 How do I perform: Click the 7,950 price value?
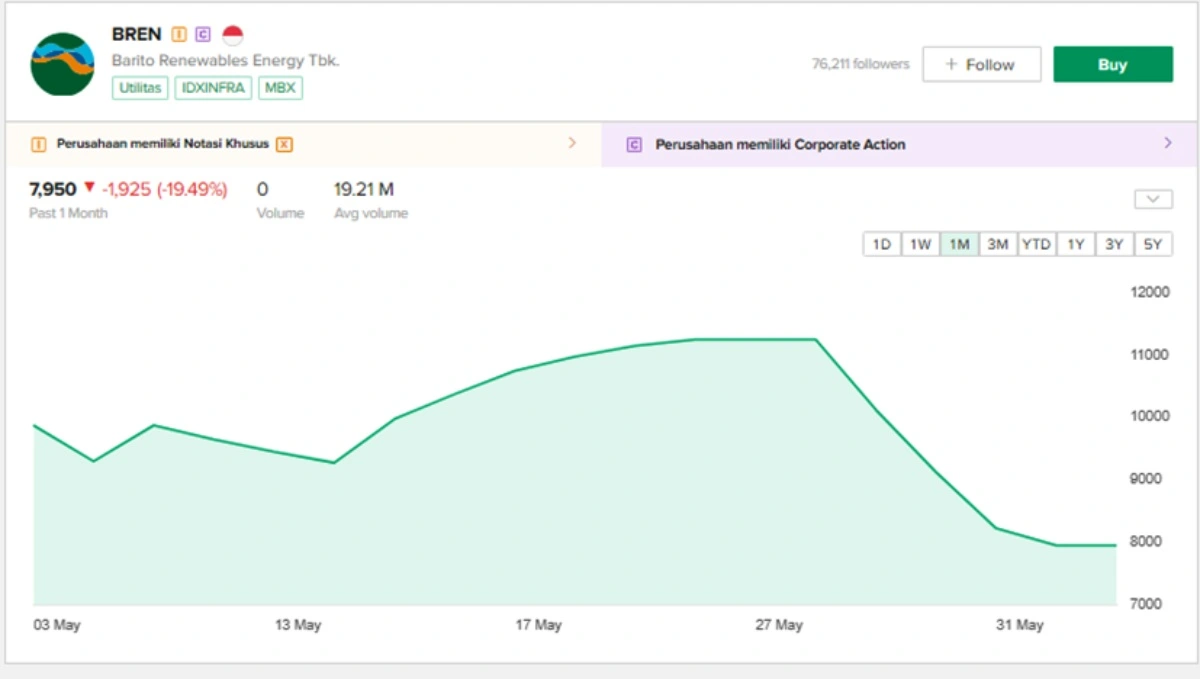tap(53, 188)
